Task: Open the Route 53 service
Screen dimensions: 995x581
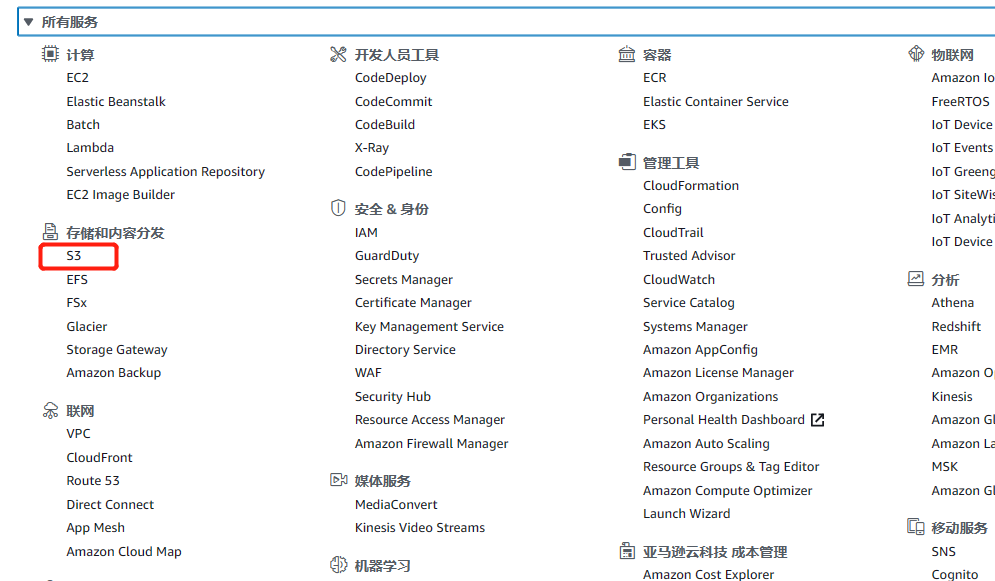Action: coord(92,481)
